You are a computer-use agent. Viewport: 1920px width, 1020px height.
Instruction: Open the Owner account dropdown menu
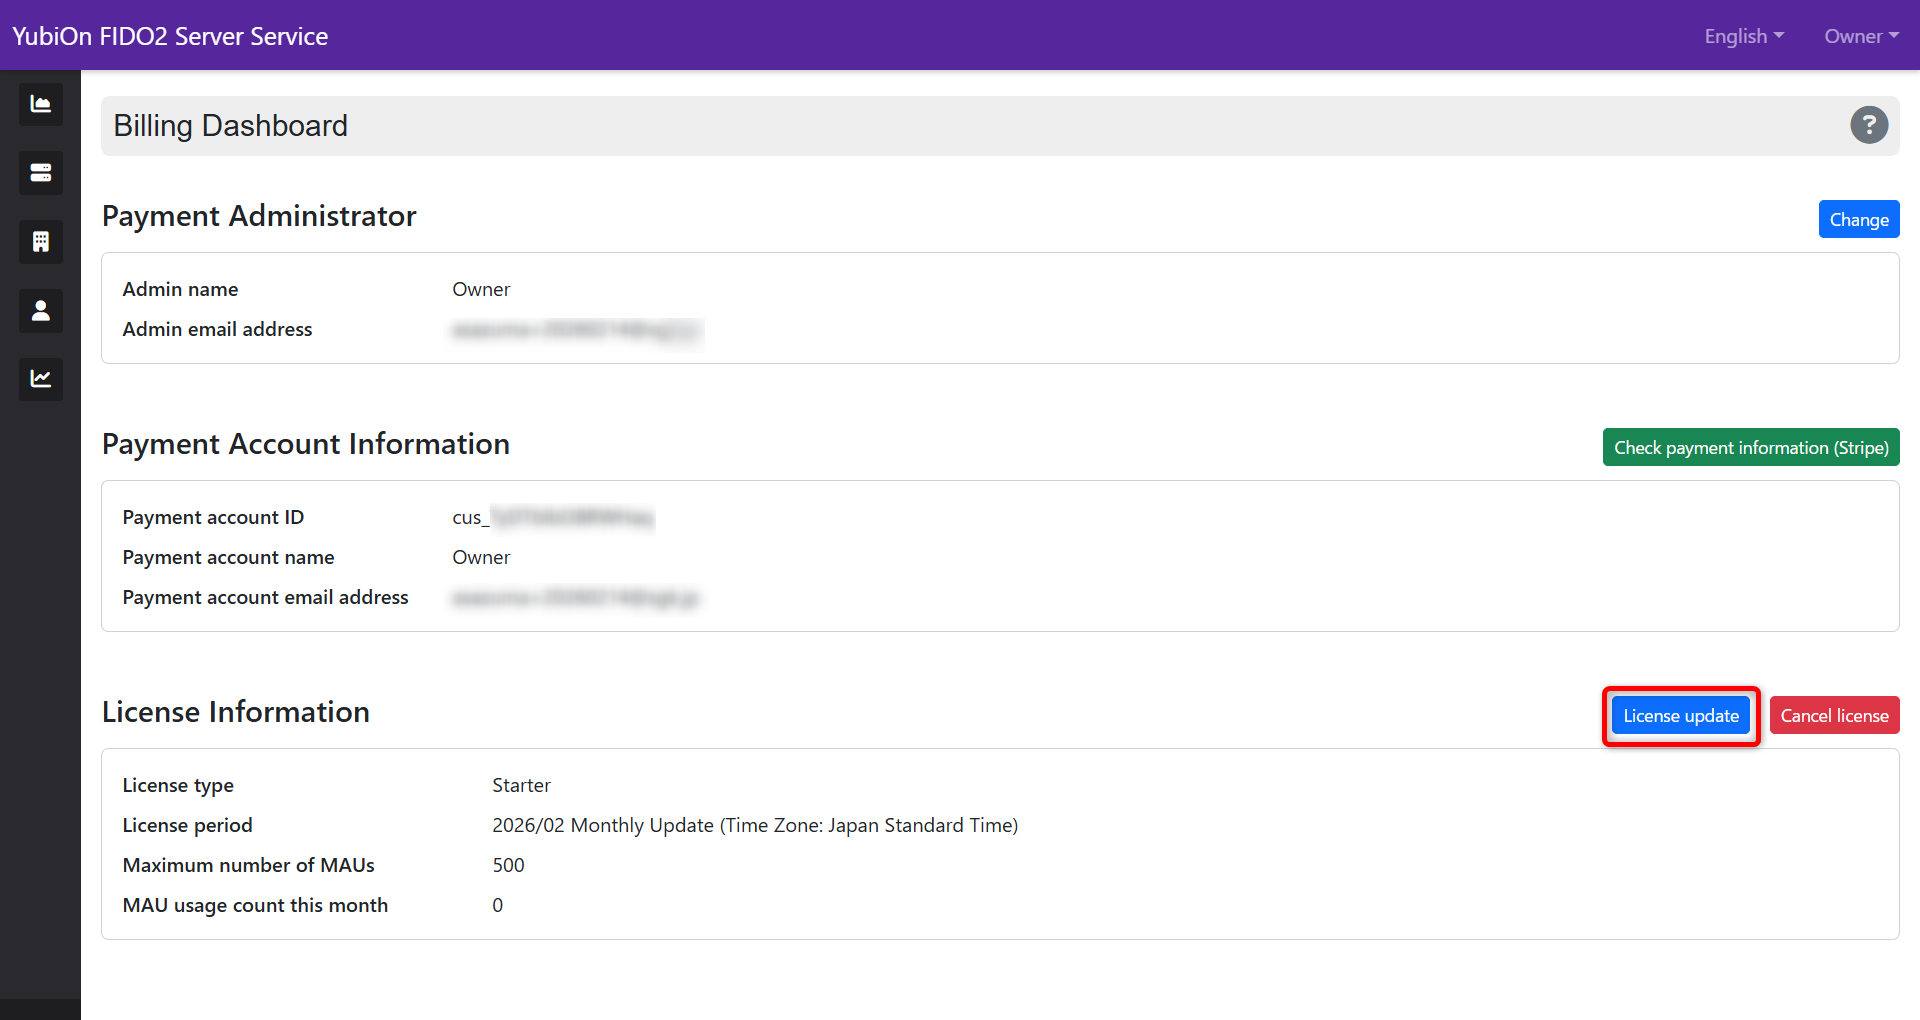(1860, 36)
